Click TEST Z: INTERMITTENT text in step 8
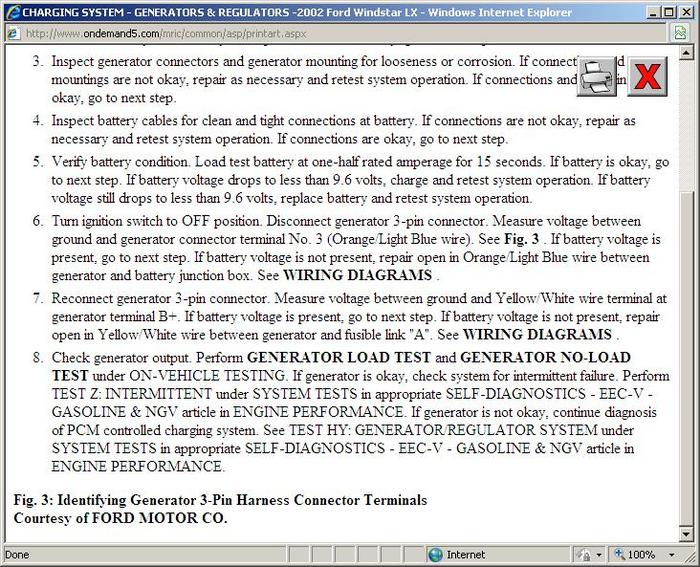This screenshot has width=700, height=567. (x=131, y=394)
